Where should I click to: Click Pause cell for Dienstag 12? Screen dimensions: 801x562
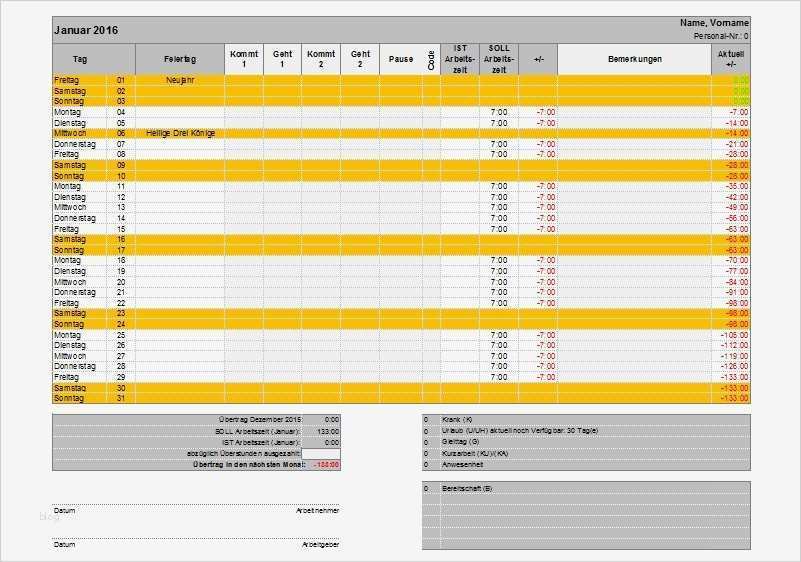pos(401,197)
